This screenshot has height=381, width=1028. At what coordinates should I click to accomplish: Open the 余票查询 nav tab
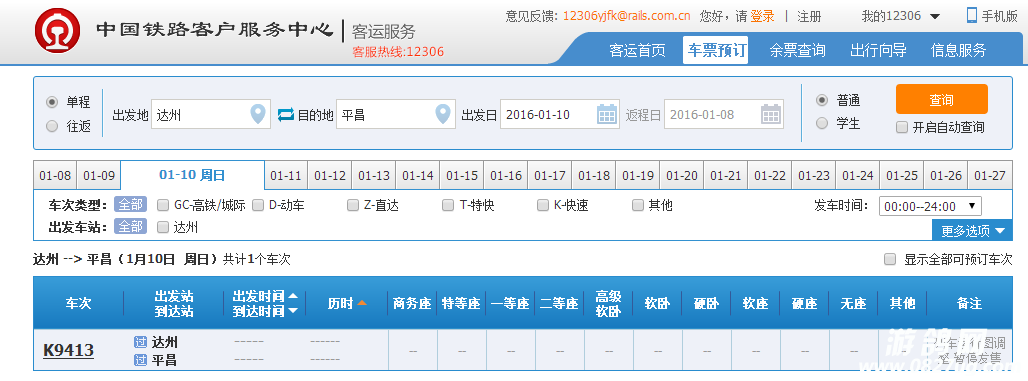pos(797,50)
